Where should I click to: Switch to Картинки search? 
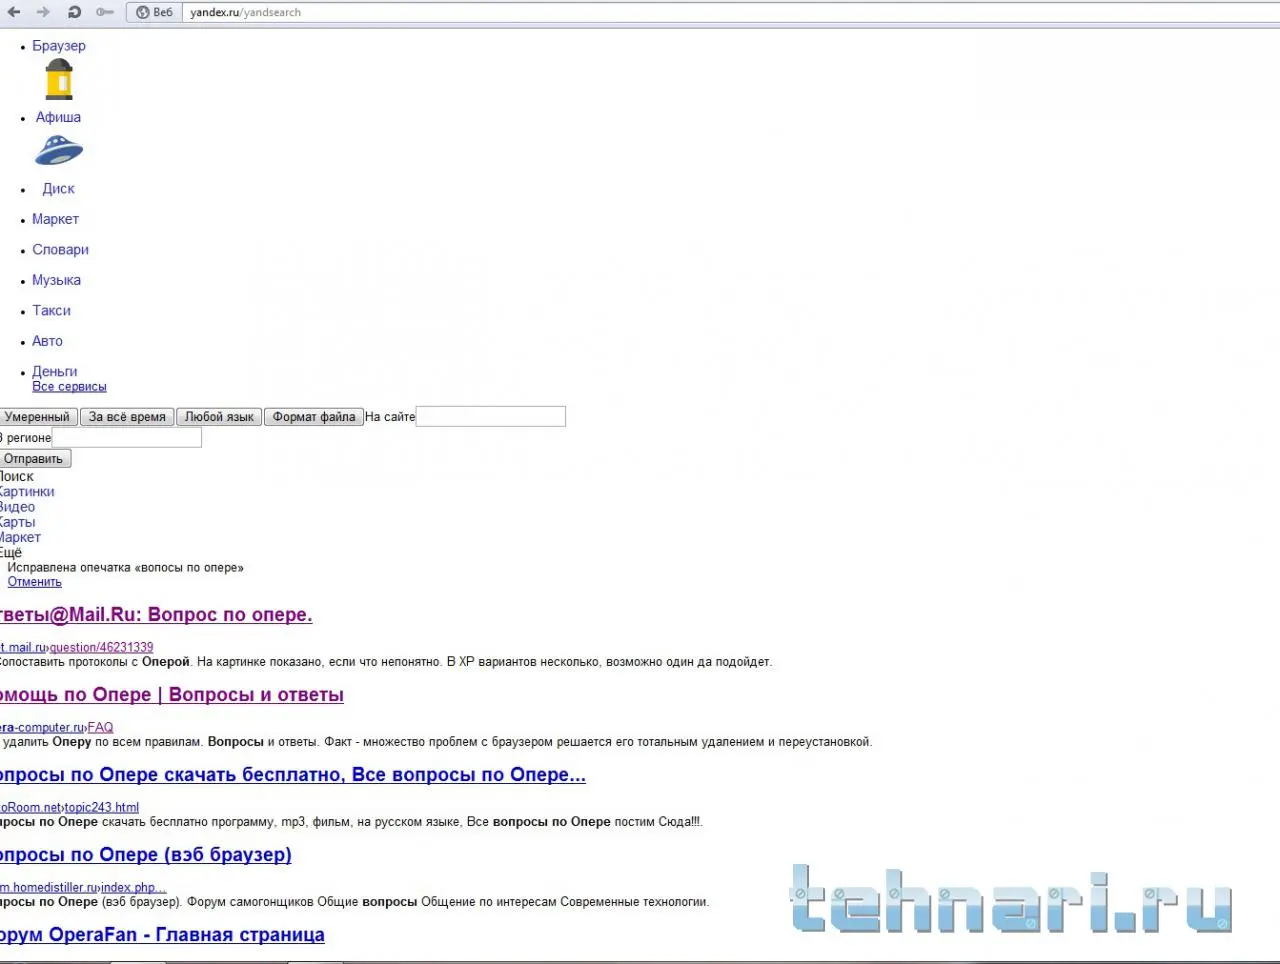click(27, 492)
